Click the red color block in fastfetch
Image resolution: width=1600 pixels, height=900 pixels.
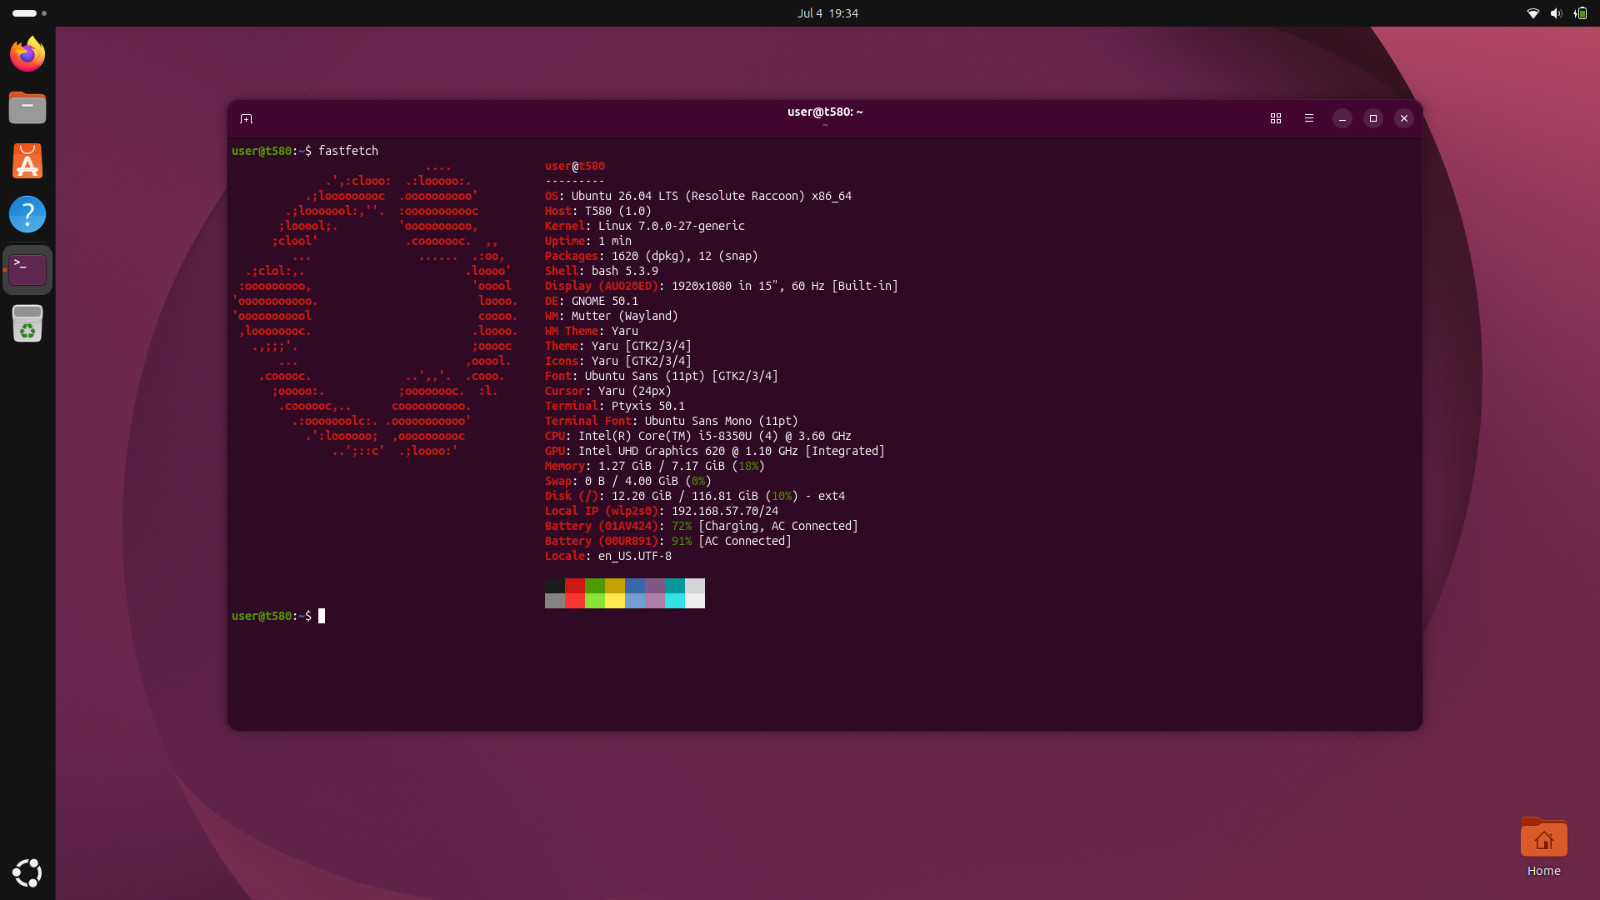click(x=575, y=586)
